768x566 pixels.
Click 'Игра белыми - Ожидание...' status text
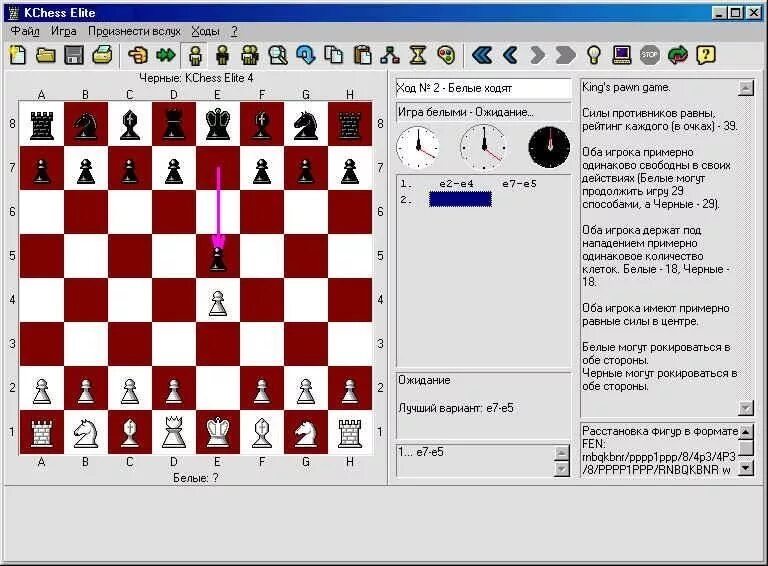pyautogui.click(x=465, y=112)
